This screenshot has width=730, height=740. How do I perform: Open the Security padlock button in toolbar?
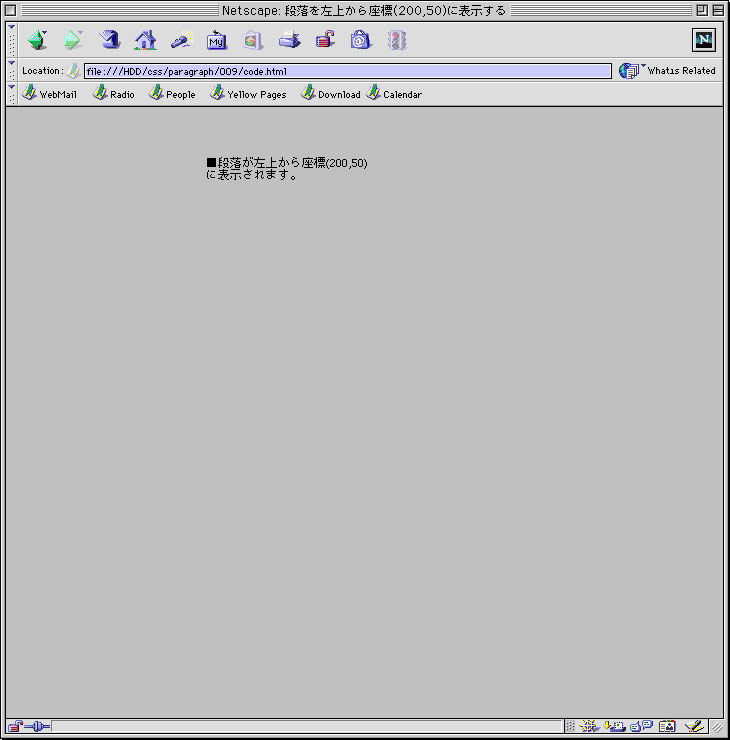[325, 41]
